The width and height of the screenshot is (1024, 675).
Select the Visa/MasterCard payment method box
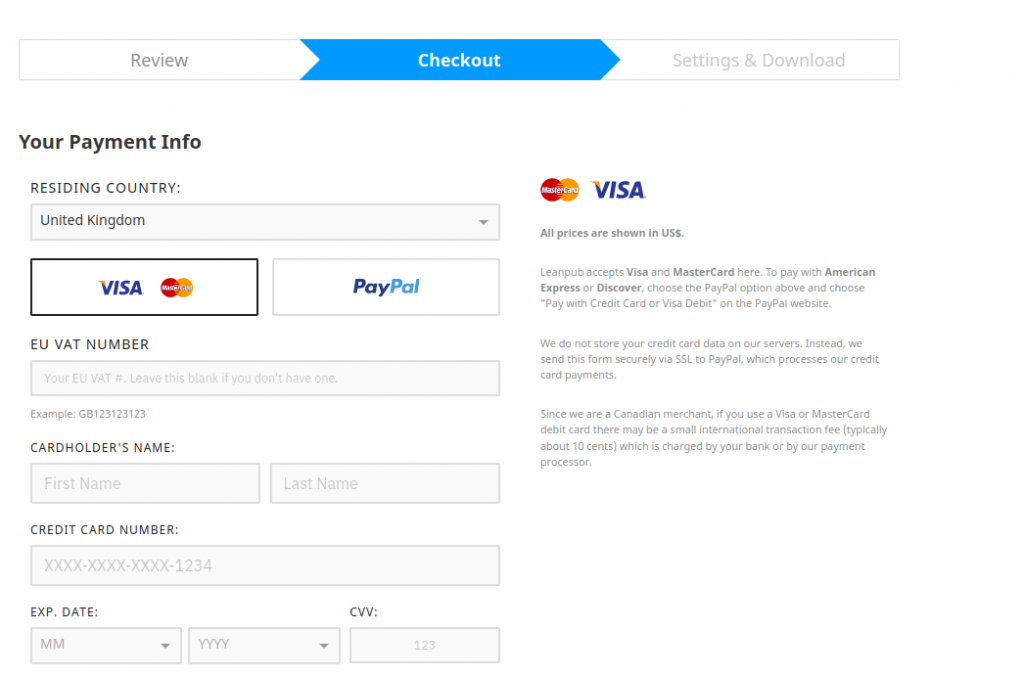click(144, 287)
